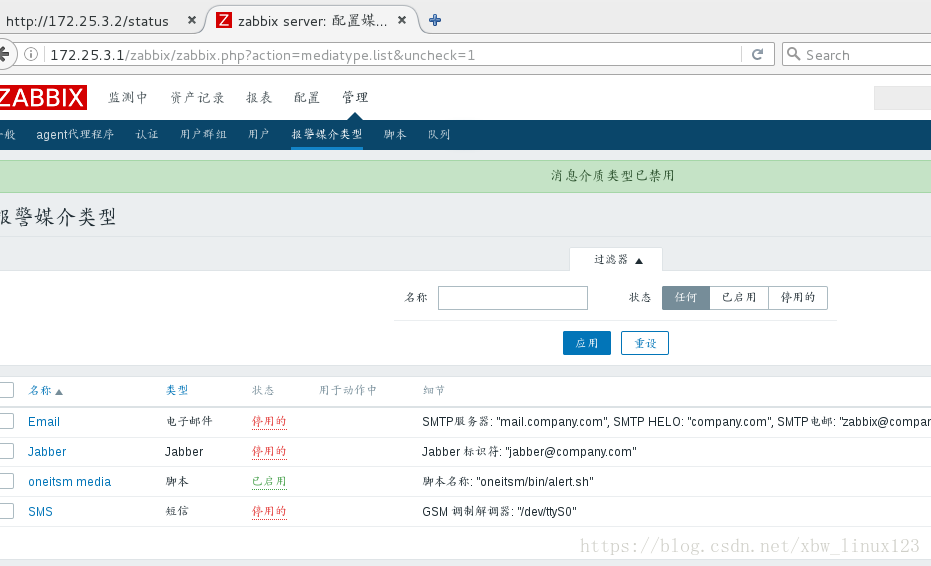Image resolution: width=931 pixels, height=566 pixels.
Task: Click the browser back arrow button
Action: (4, 55)
